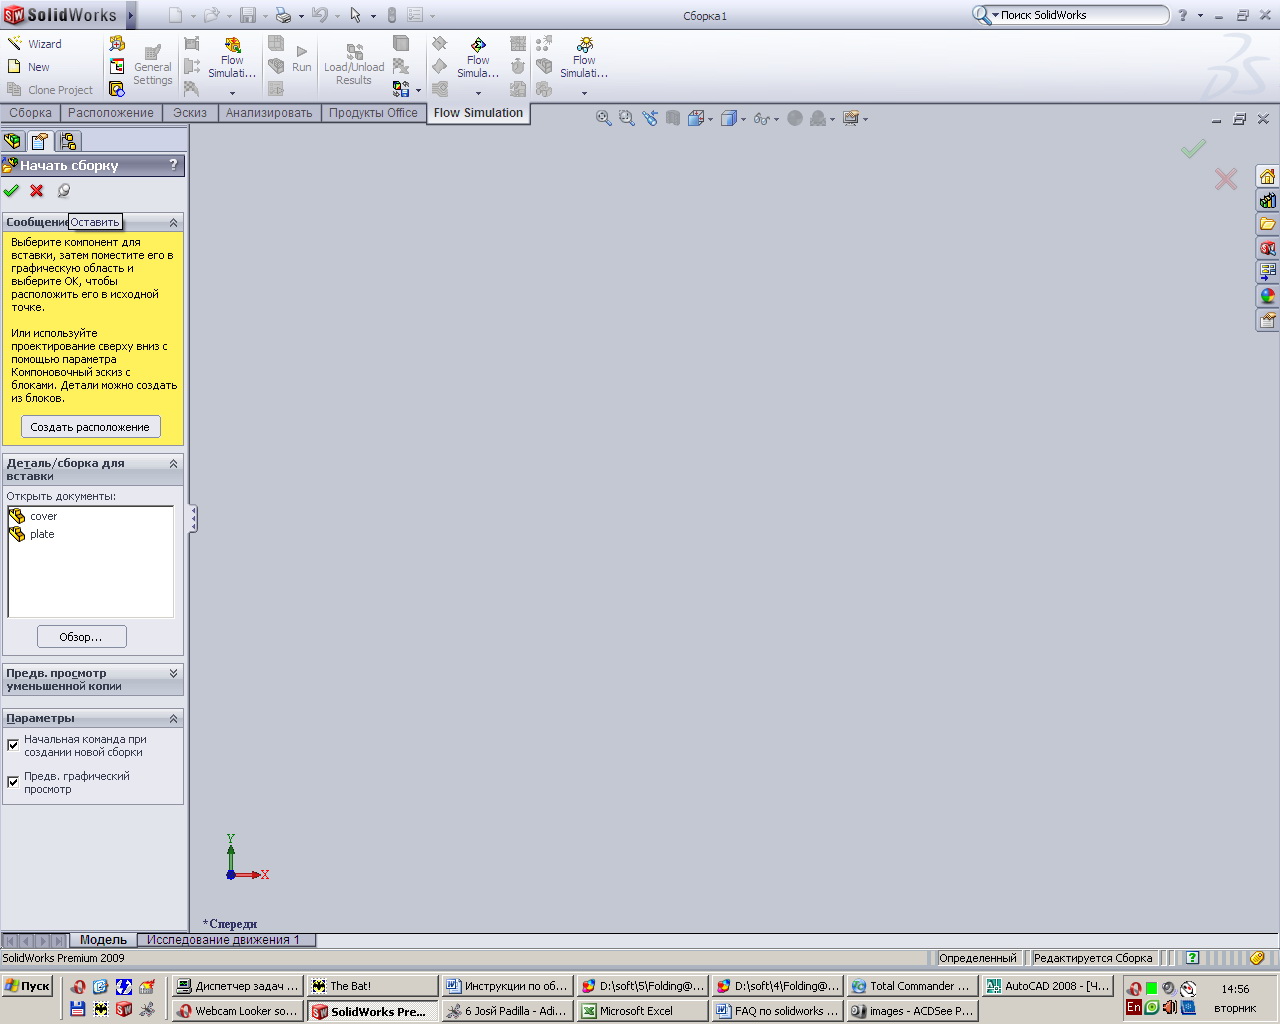Click the En language indicator in tray
This screenshot has width=1280, height=1024.
pos(1133,1007)
